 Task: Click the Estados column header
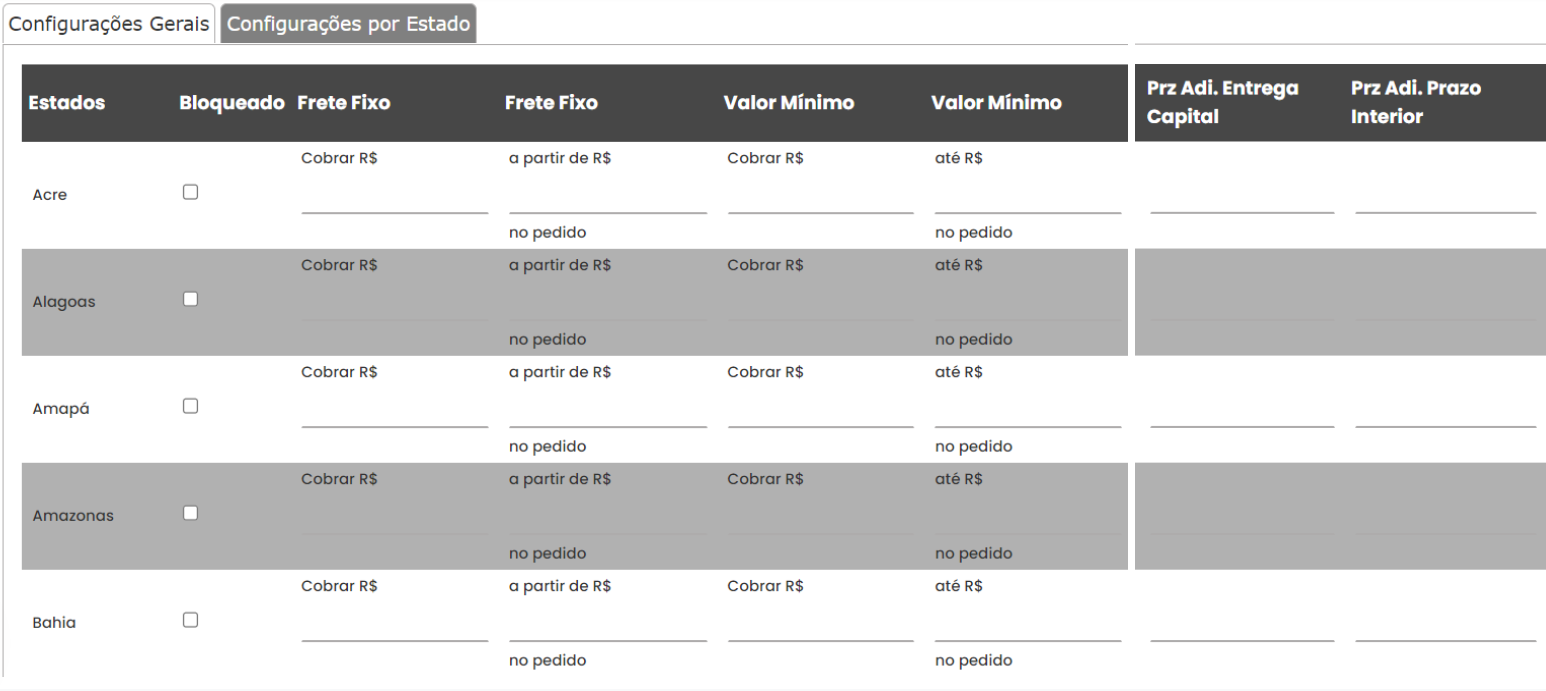(66, 103)
